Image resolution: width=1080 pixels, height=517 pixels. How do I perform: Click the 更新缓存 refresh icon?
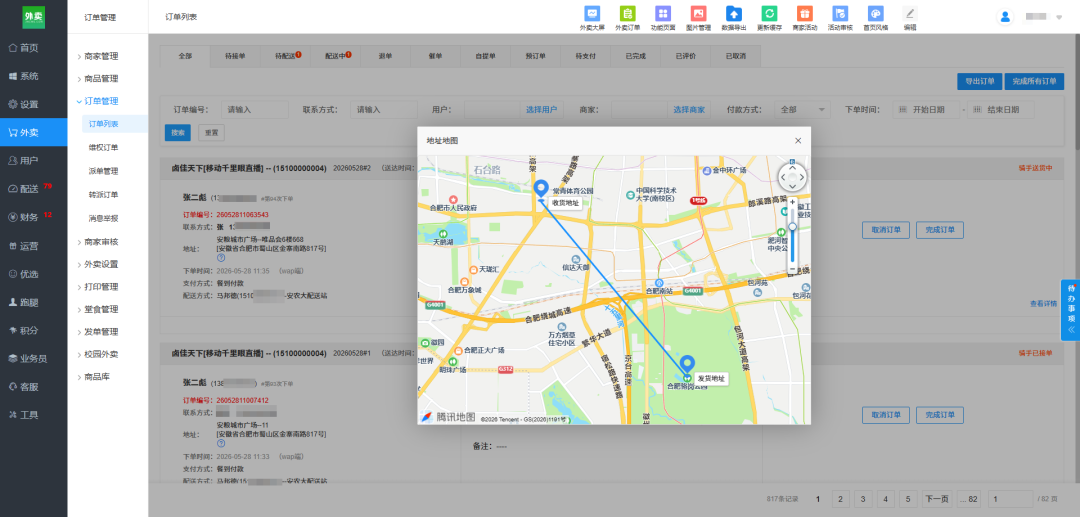coord(769,13)
